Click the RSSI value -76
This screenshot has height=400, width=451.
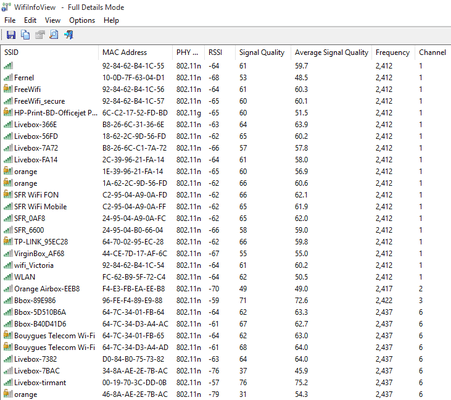(x=214, y=371)
